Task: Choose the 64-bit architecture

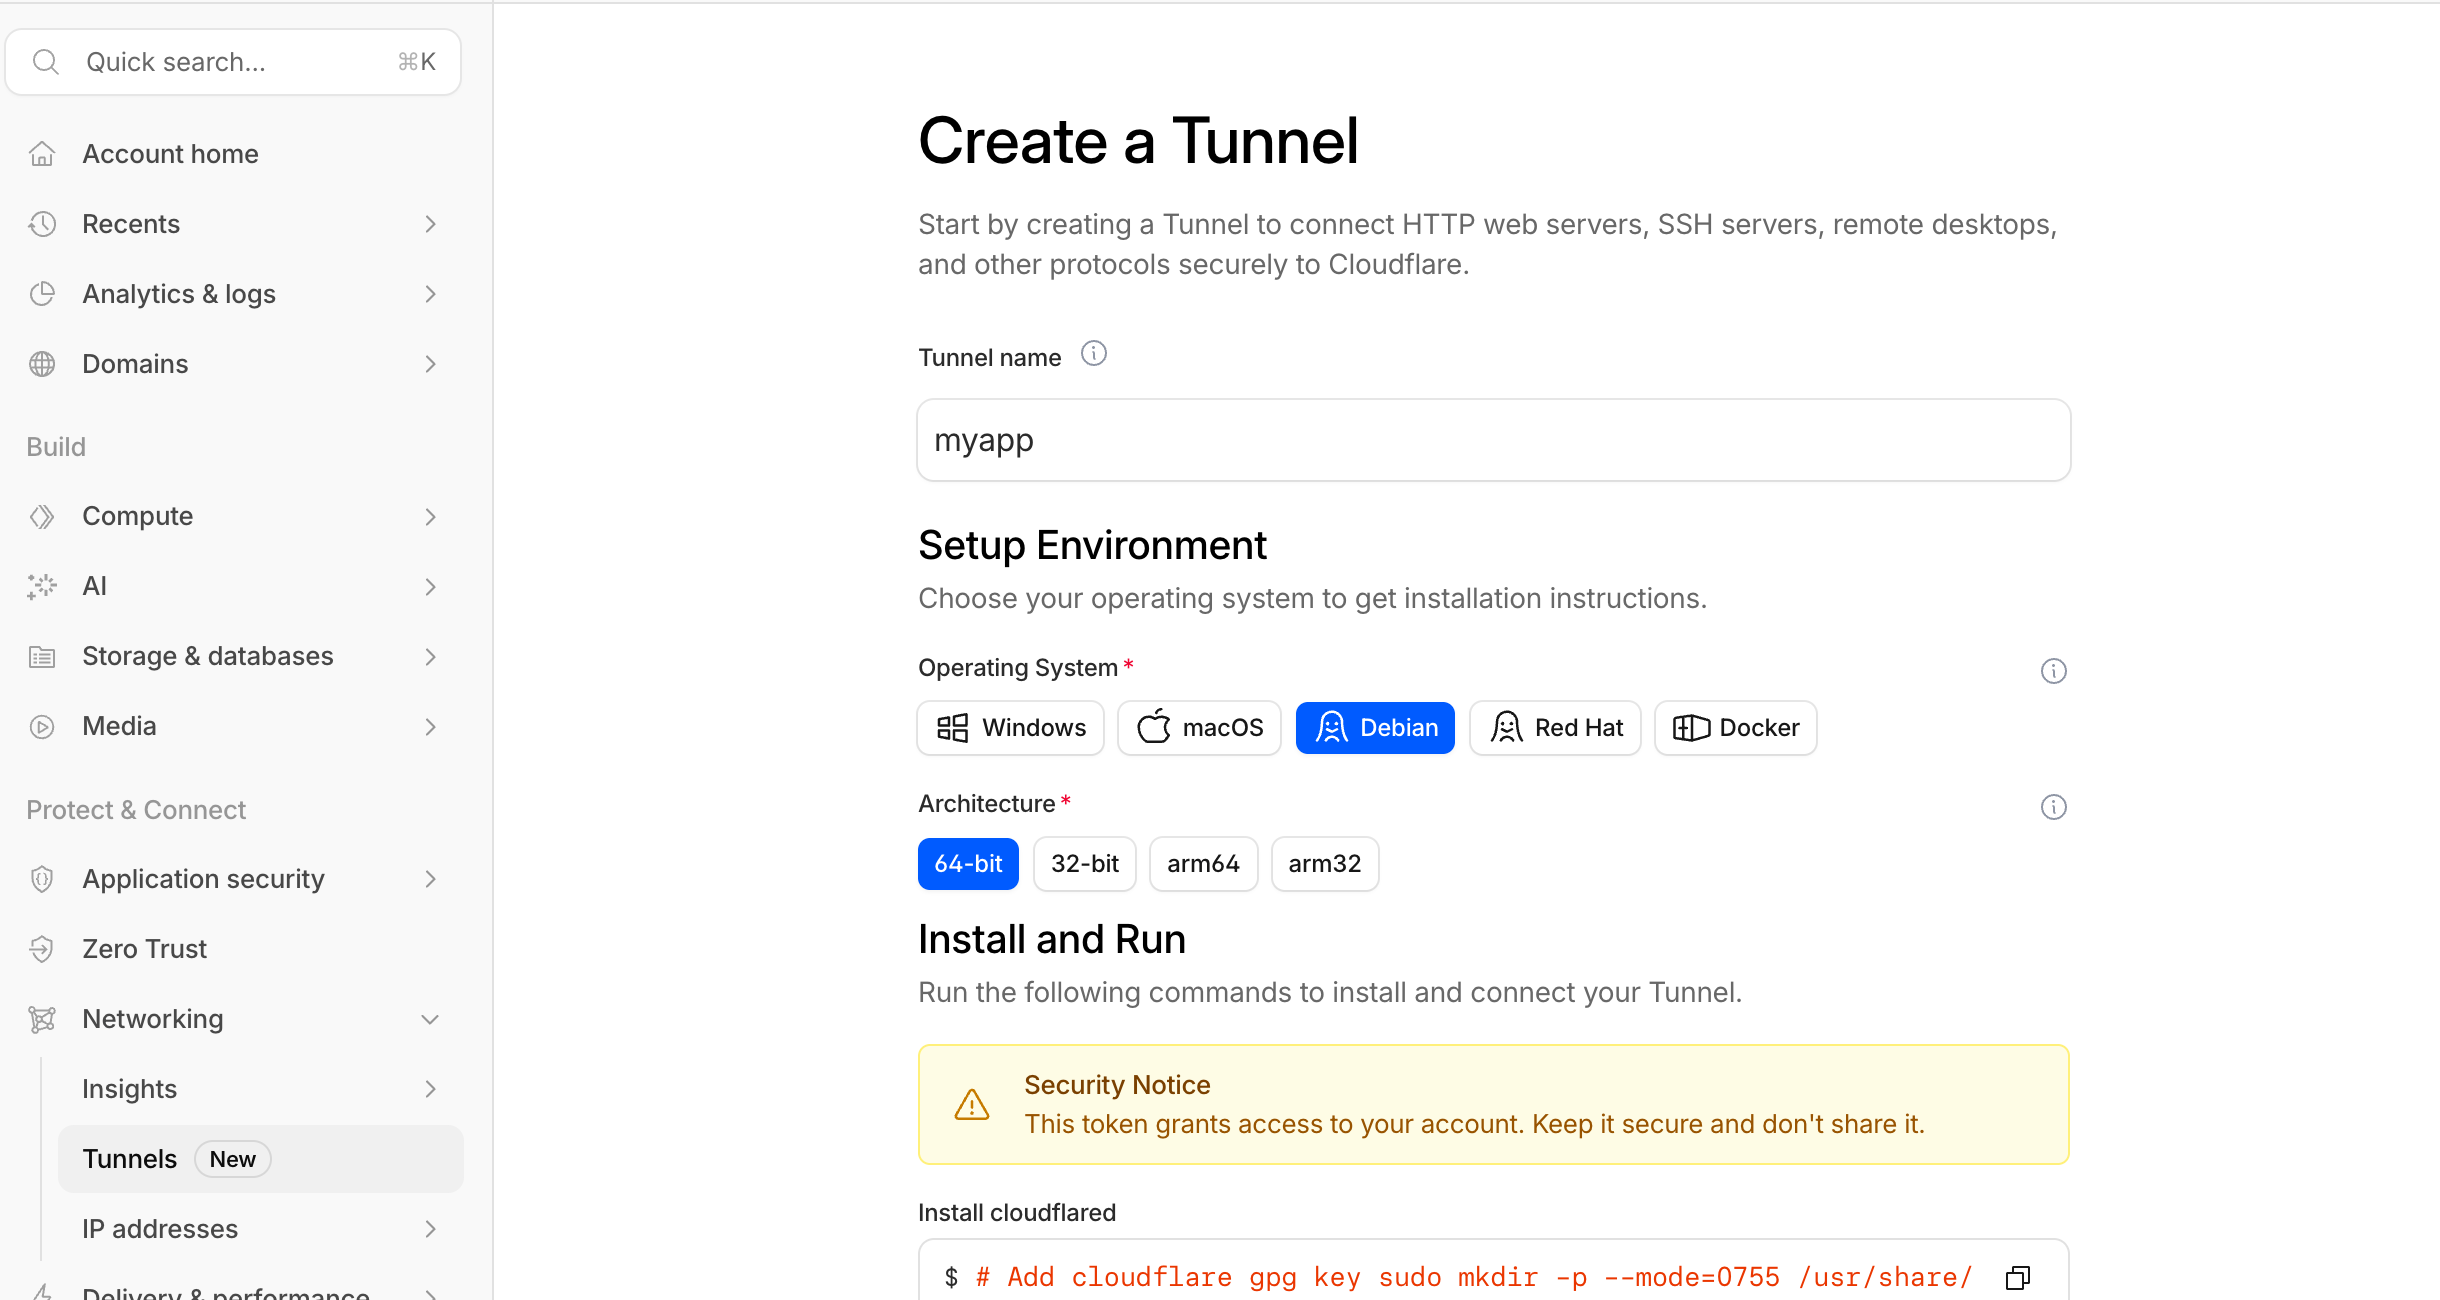Action: click(x=968, y=864)
